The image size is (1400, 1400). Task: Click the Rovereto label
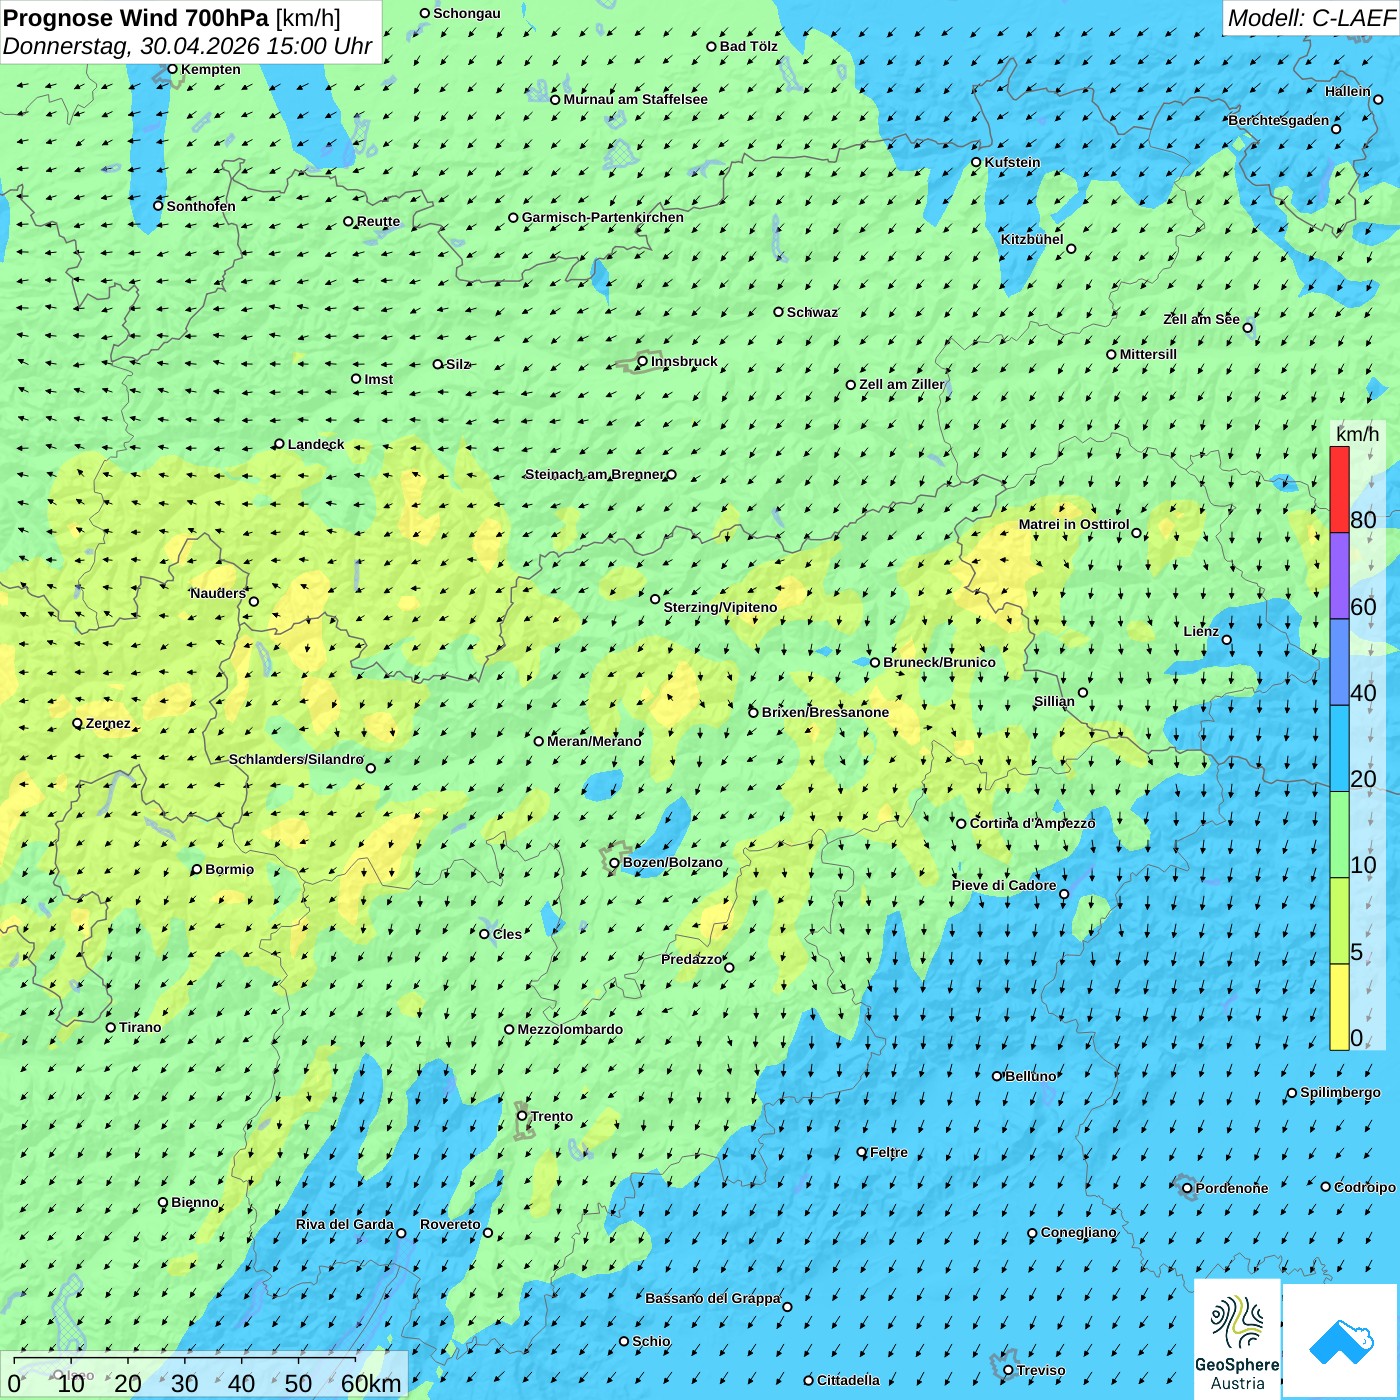(x=450, y=1224)
